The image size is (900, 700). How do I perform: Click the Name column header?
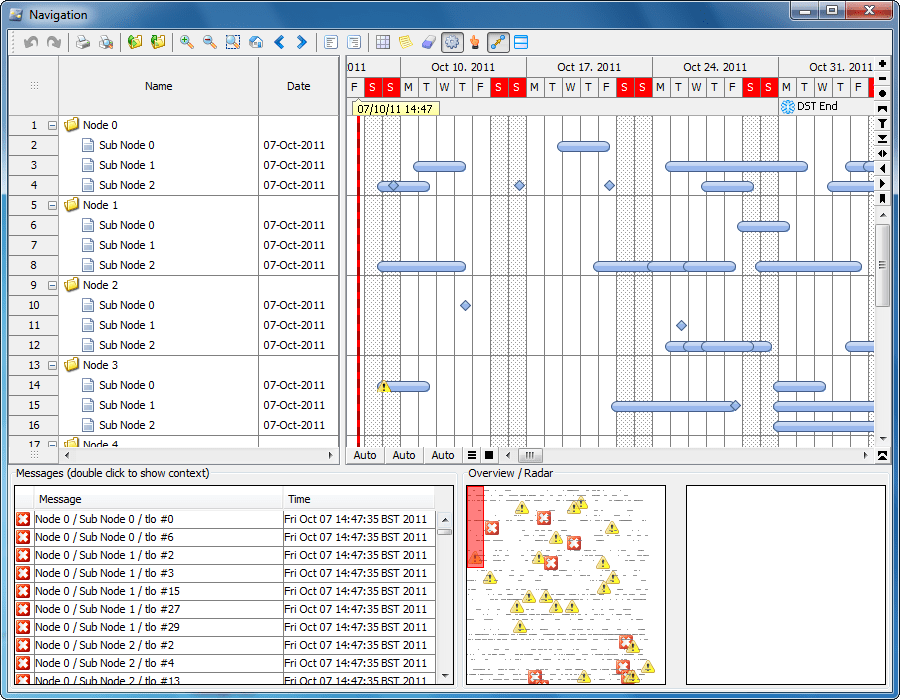tap(158, 86)
